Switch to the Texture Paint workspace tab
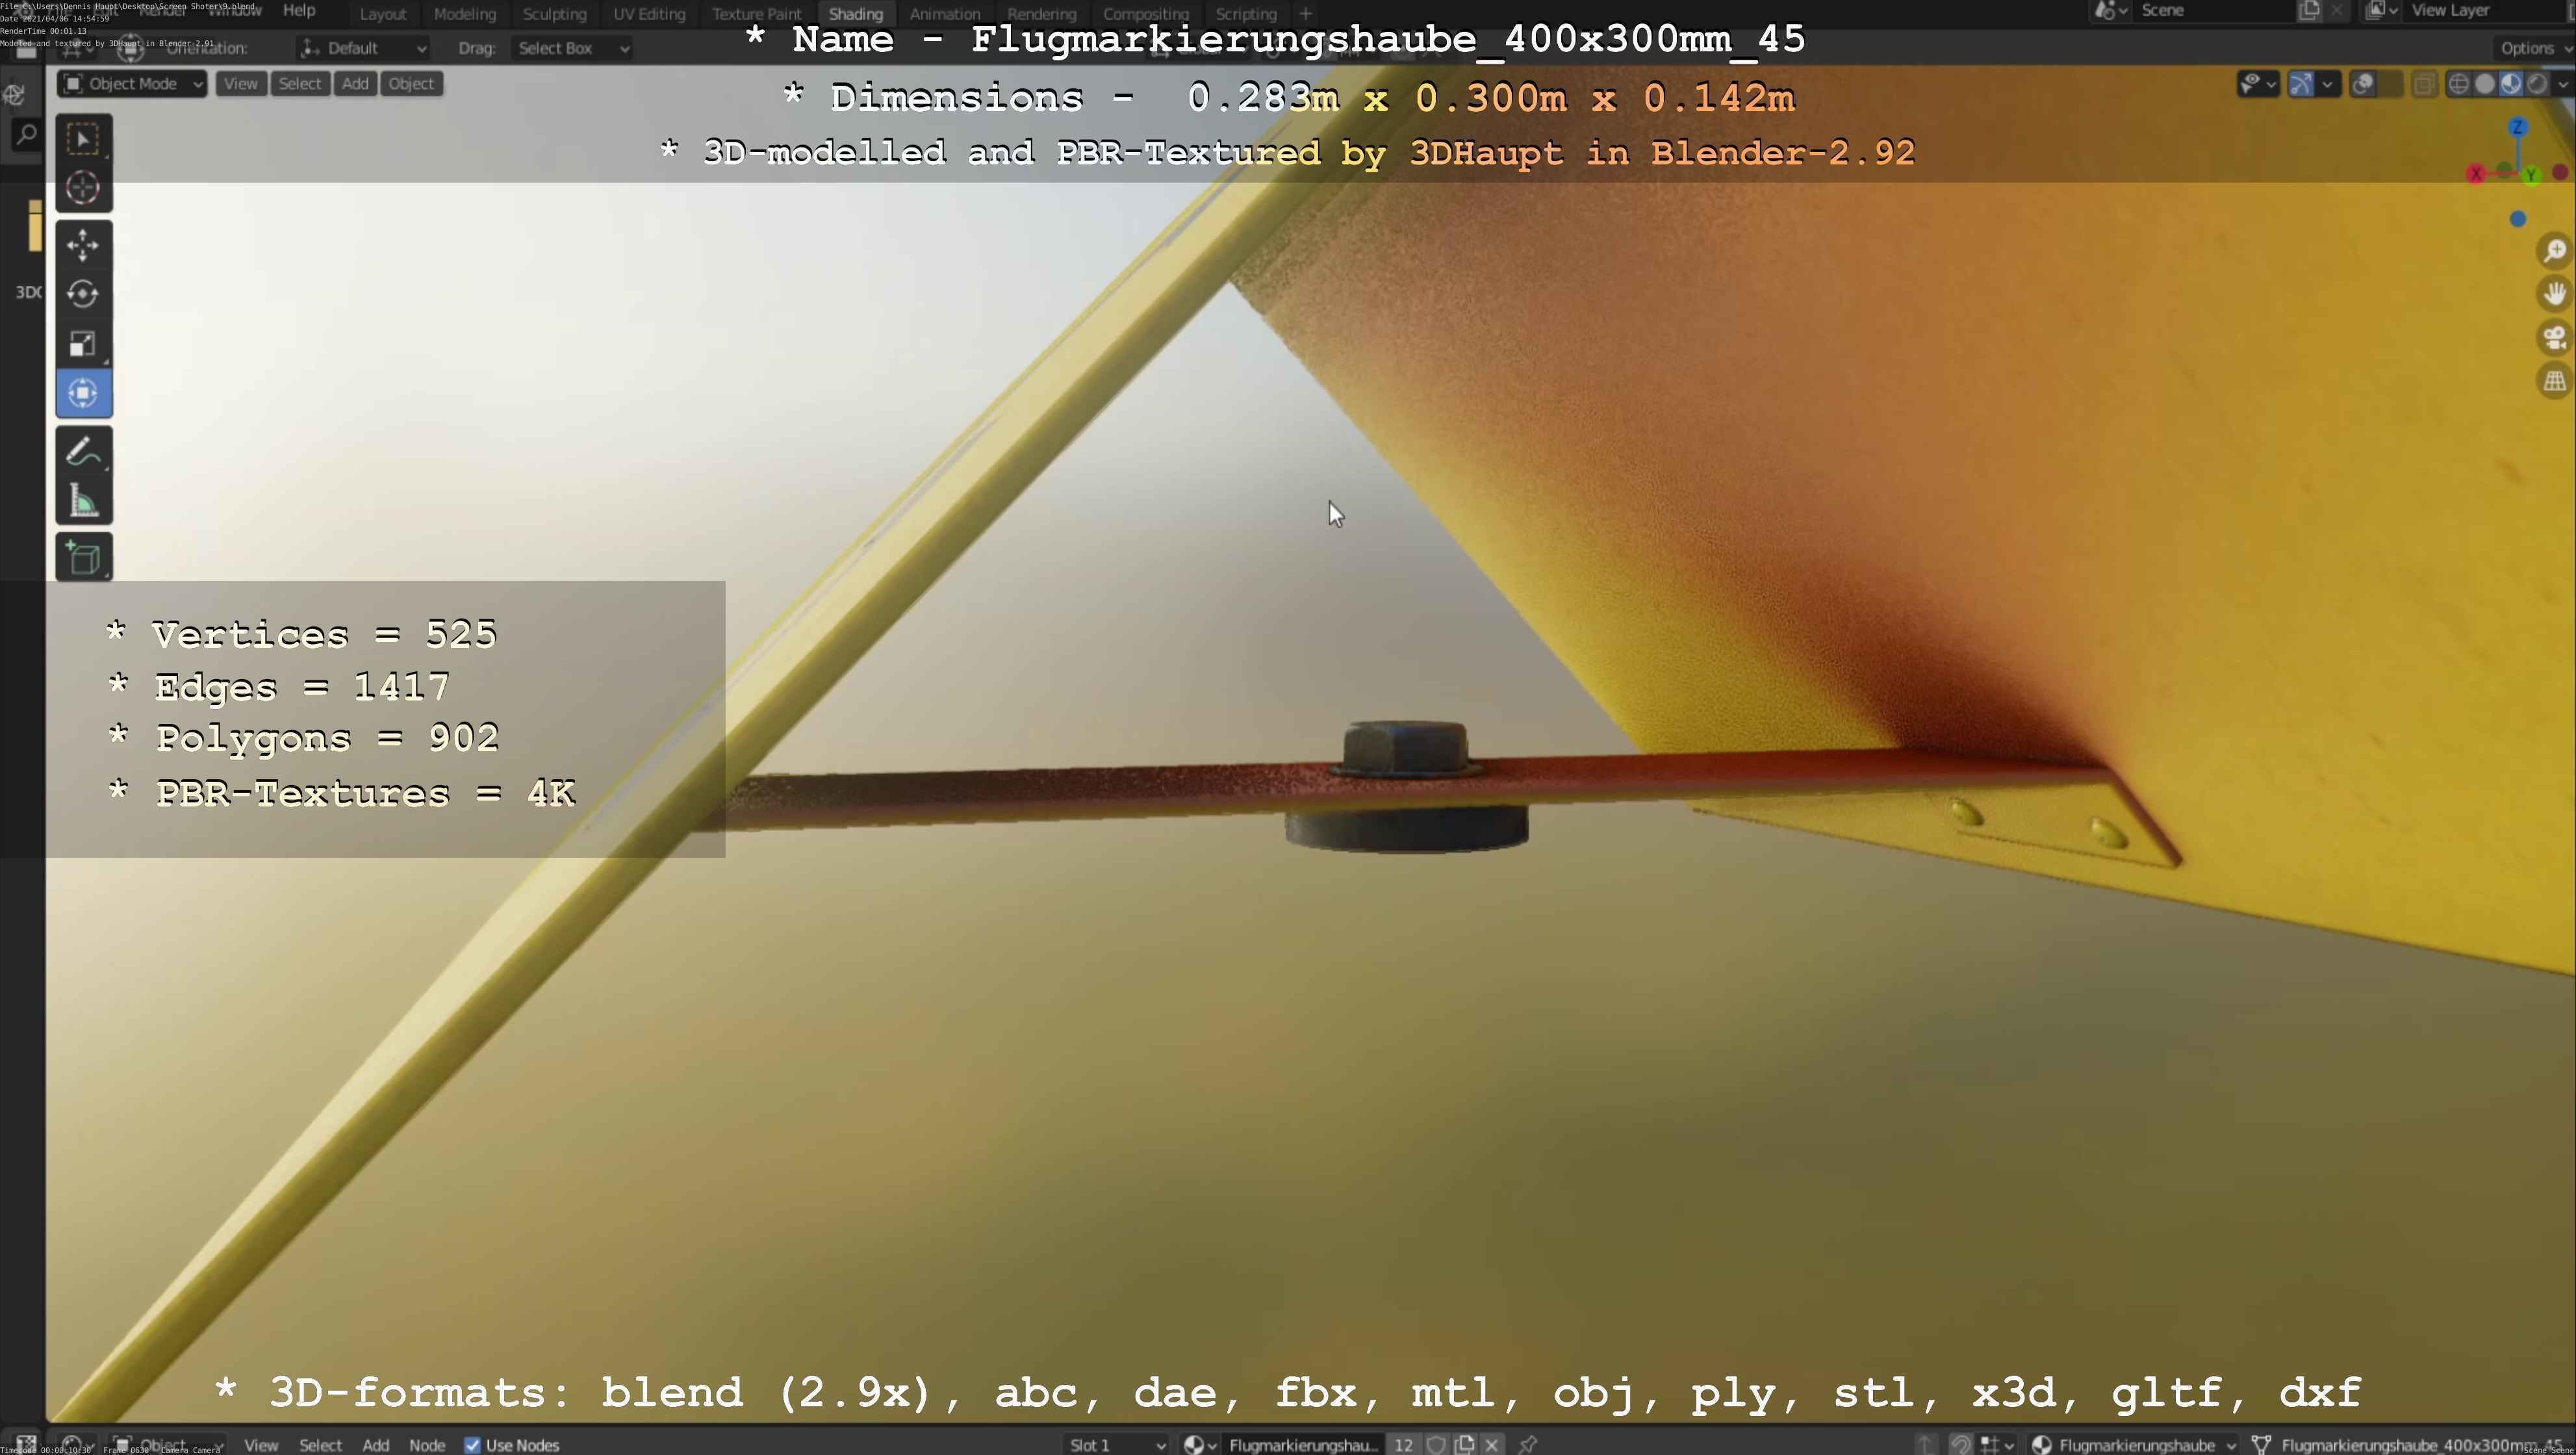This screenshot has width=2576, height=1455. [x=757, y=14]
